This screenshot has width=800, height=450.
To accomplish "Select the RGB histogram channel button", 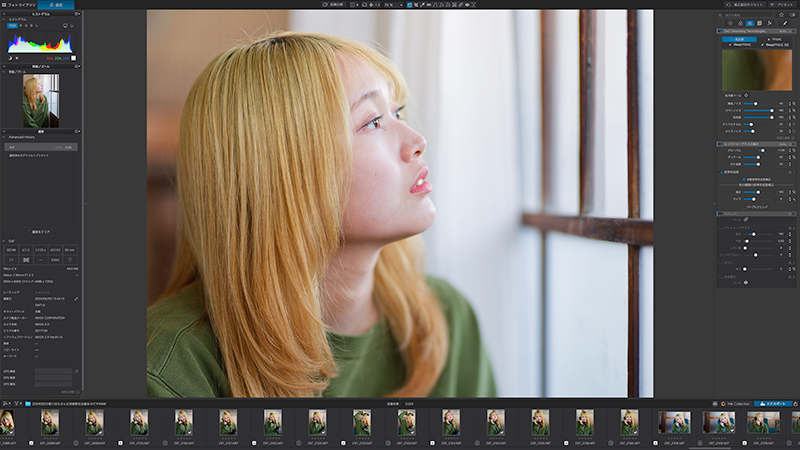I will pyautogui.click(x=12, y=25).
